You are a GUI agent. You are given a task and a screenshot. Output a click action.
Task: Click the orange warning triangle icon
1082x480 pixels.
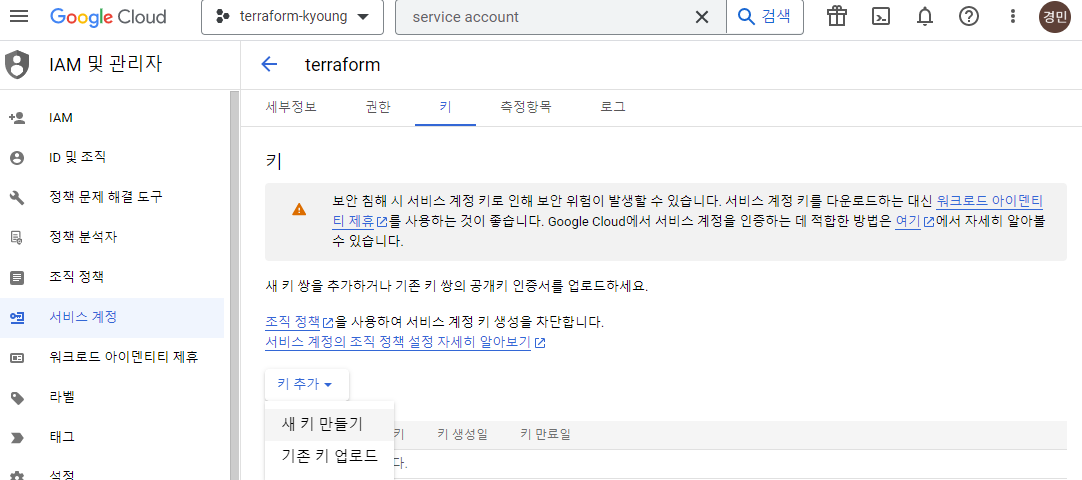[299, 210]
